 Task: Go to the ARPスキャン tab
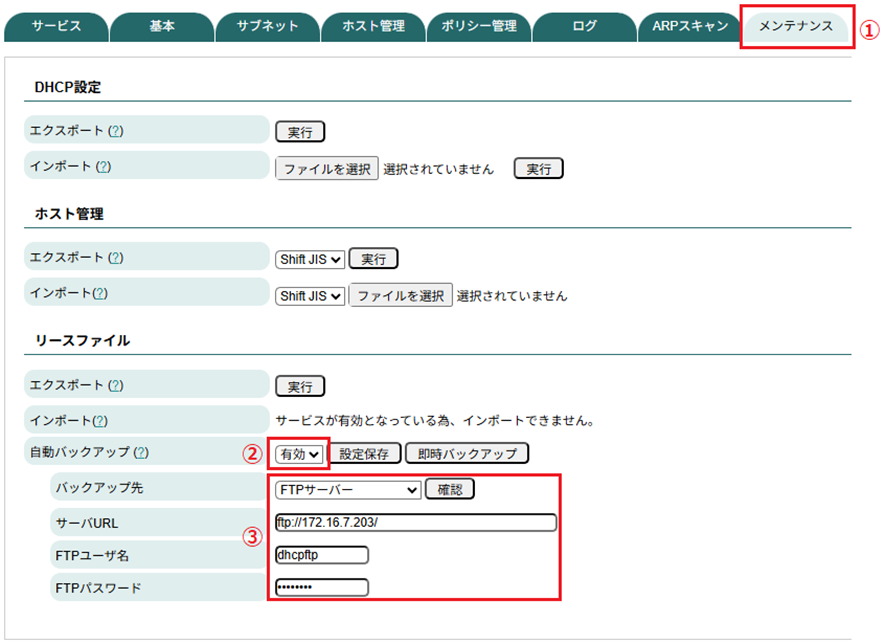(x=689, y=27)
